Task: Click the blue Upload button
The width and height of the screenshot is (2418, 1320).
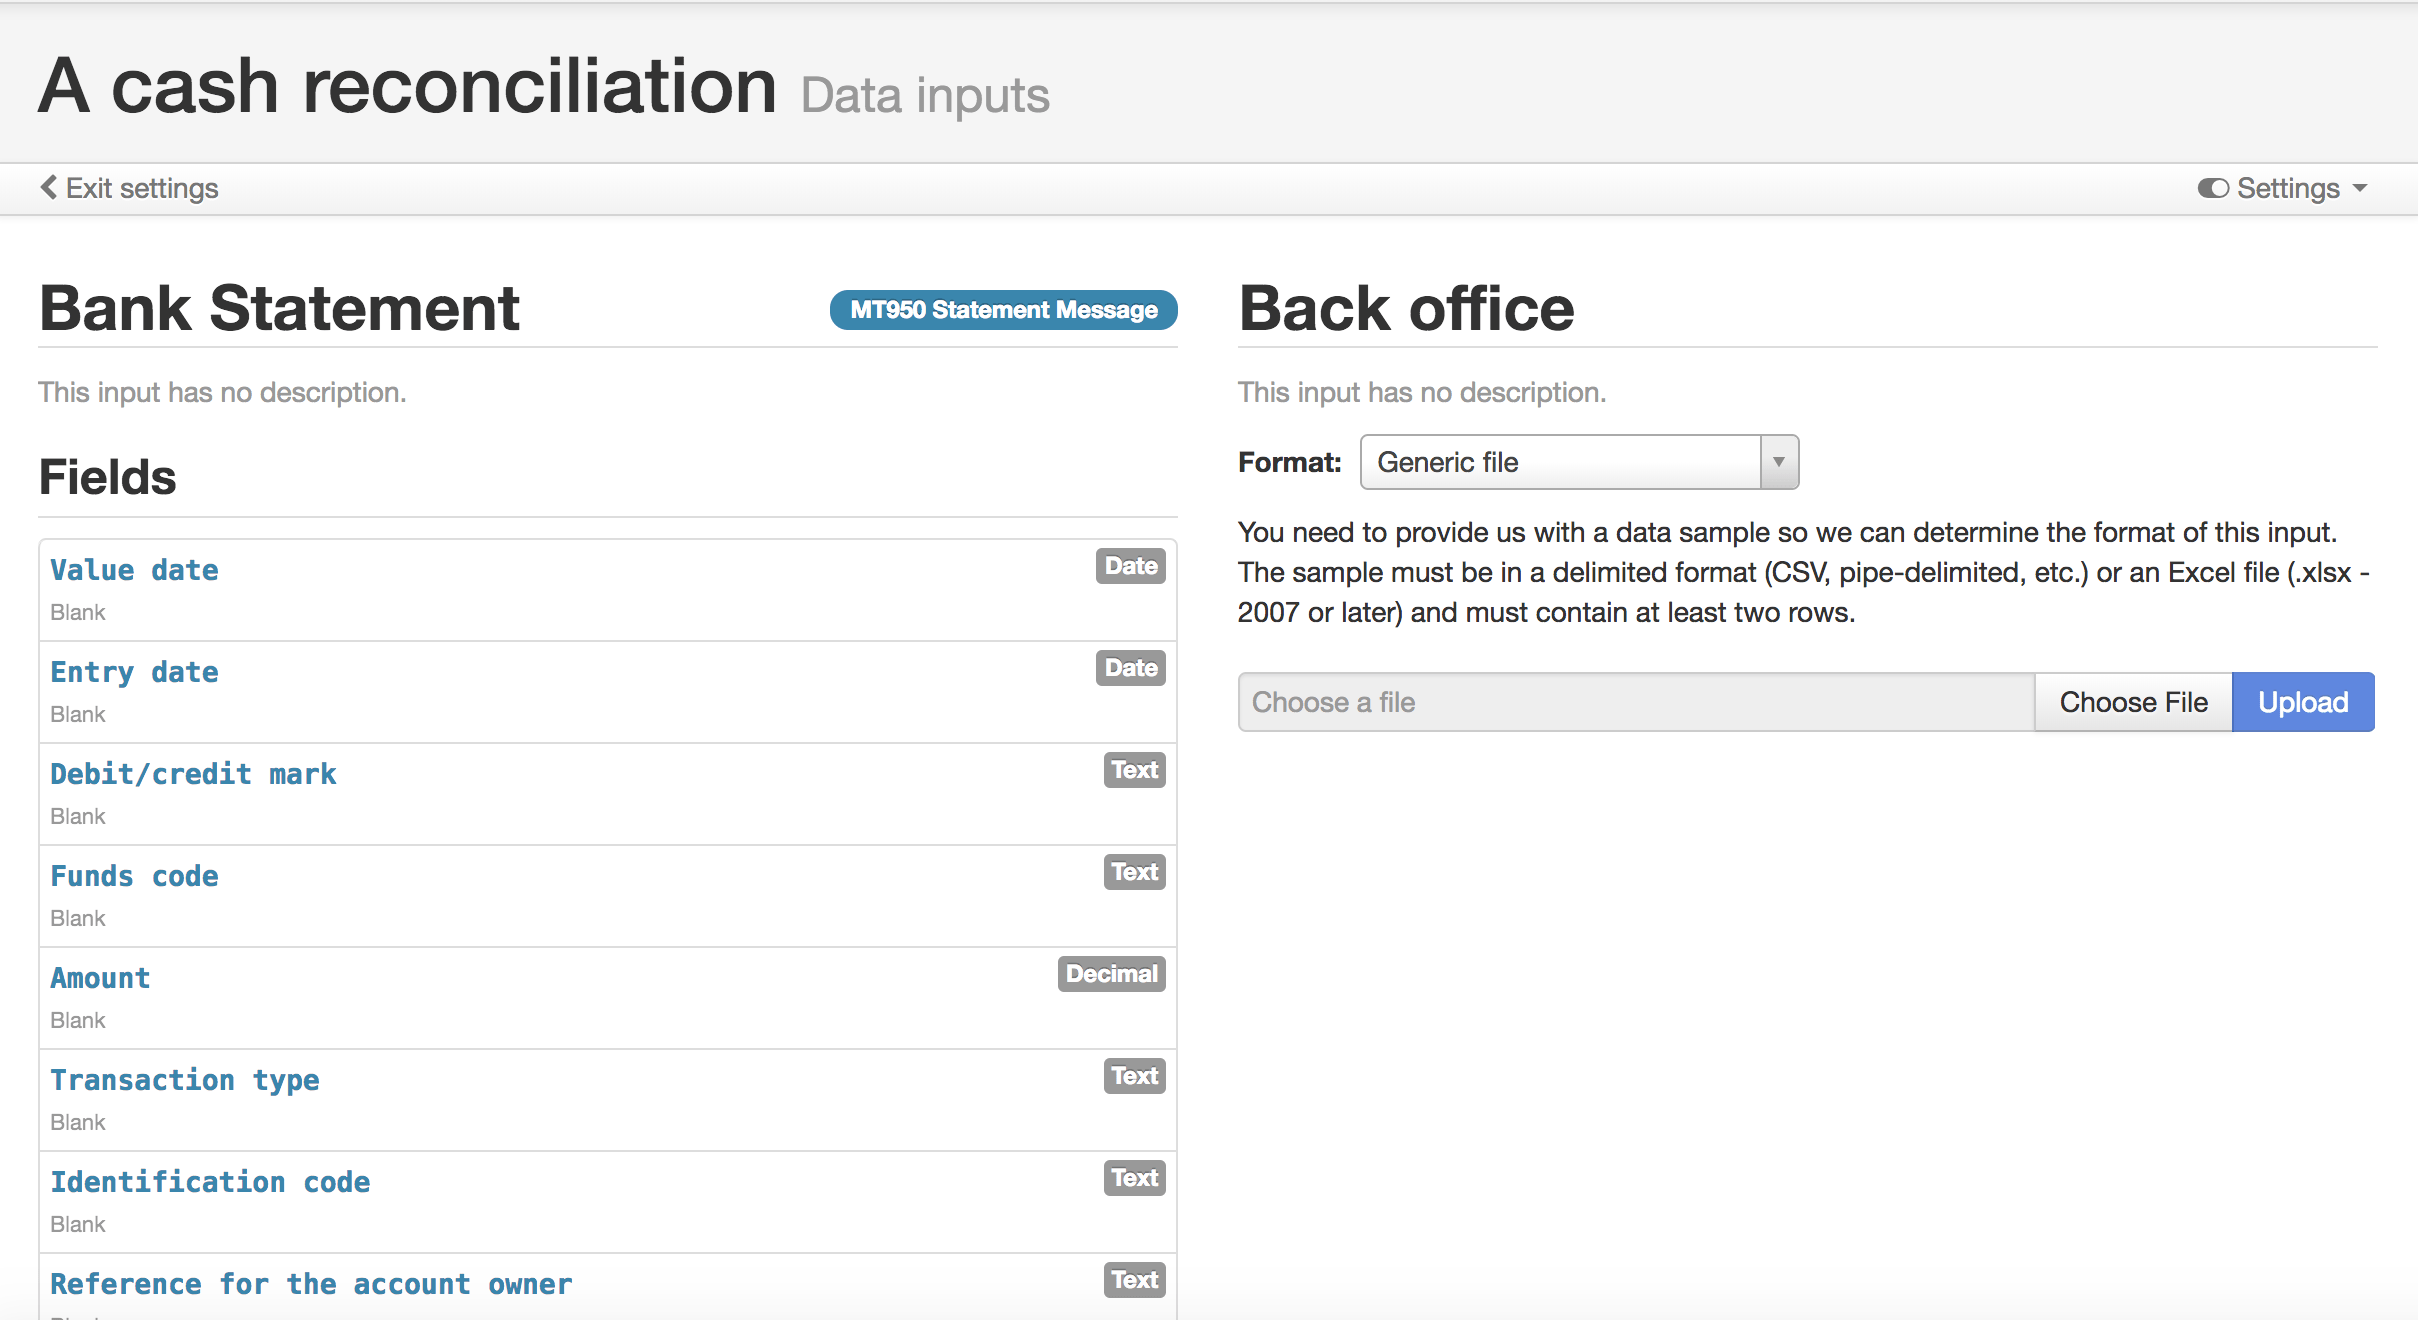Action: [x=2302, y=702]
